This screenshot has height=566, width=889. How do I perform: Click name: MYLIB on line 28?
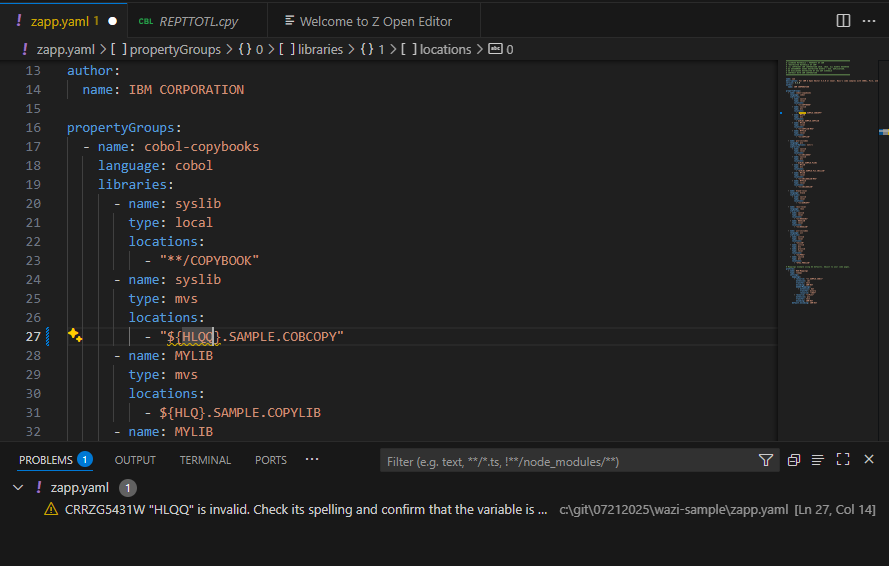coord(171,356)
